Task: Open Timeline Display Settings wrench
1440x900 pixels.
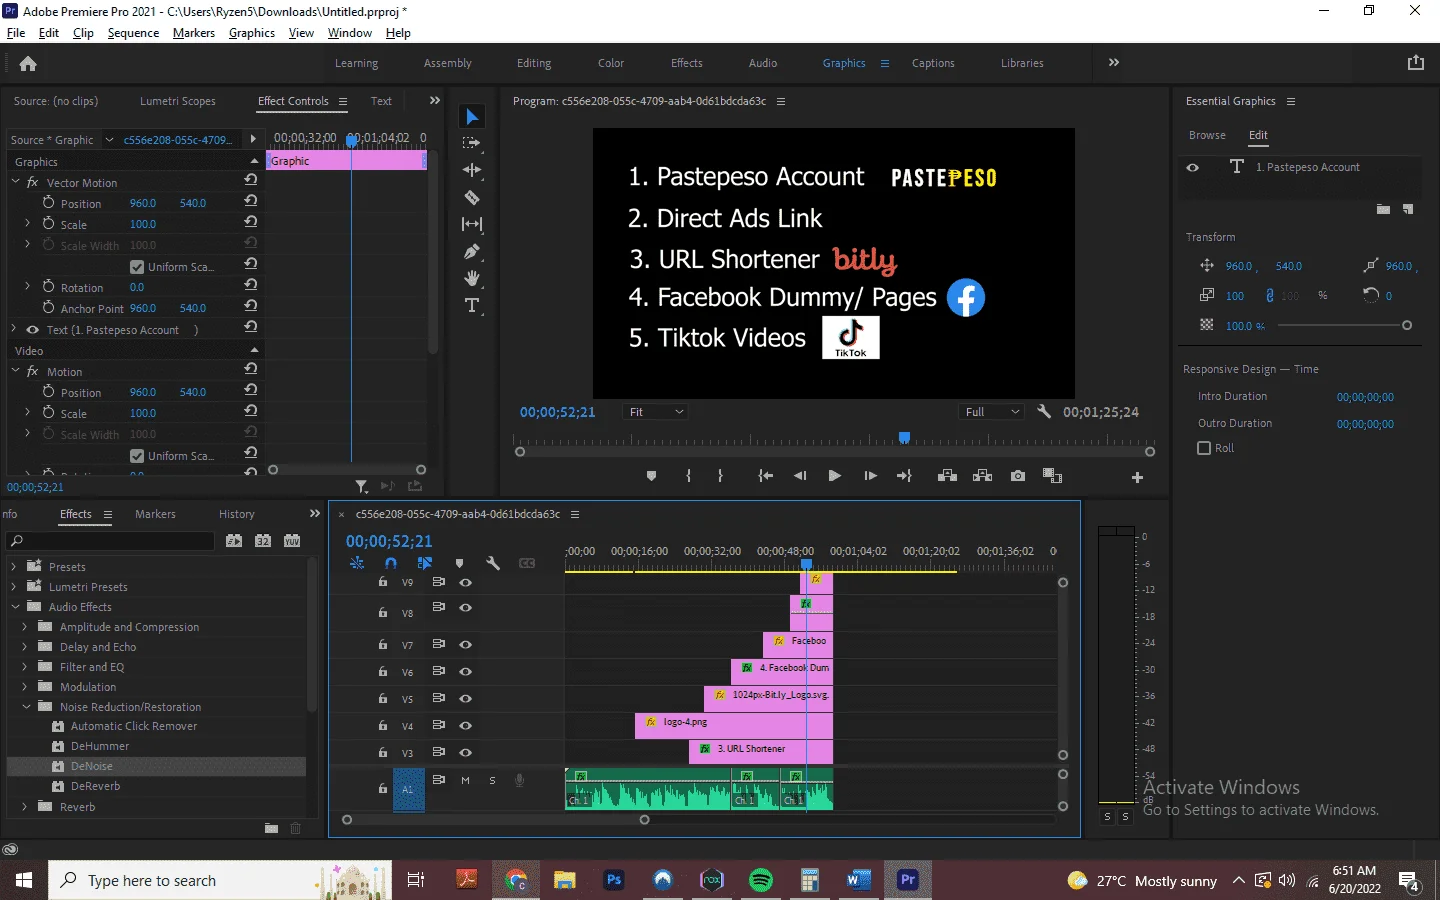Action: (x=493, y=563)
